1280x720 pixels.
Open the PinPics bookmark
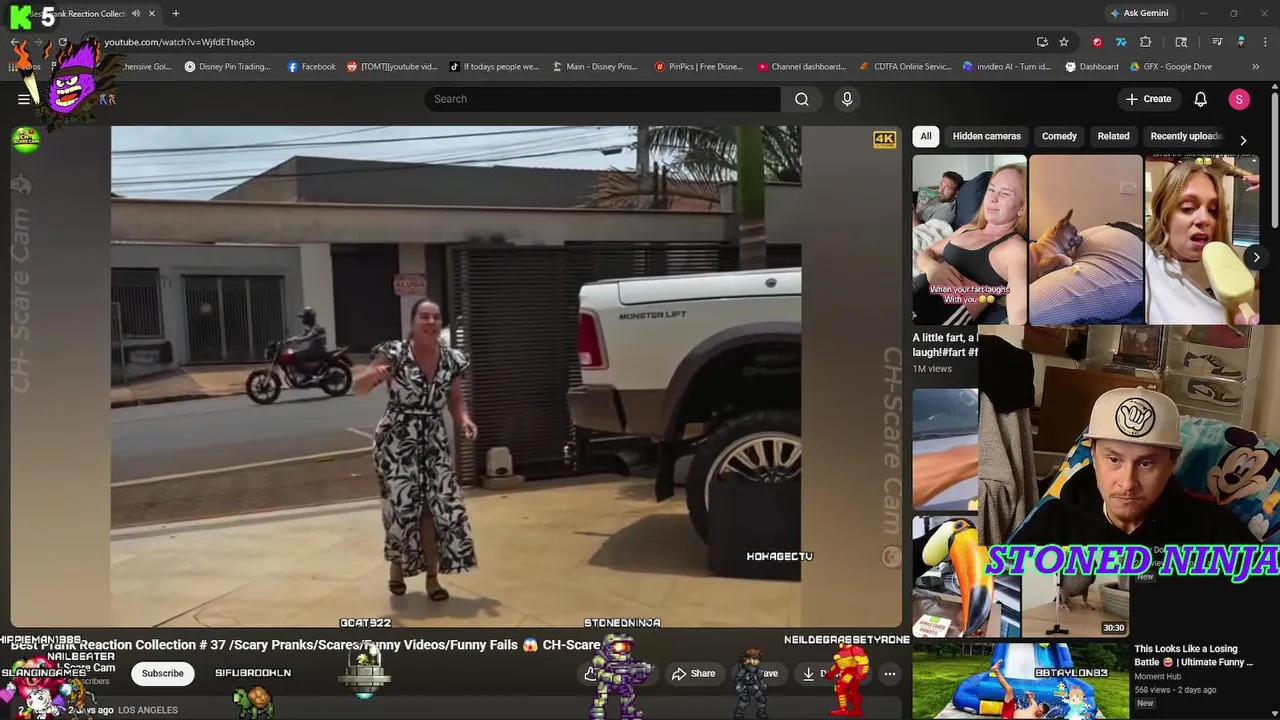pyautogui.click(x=699, y=67)
